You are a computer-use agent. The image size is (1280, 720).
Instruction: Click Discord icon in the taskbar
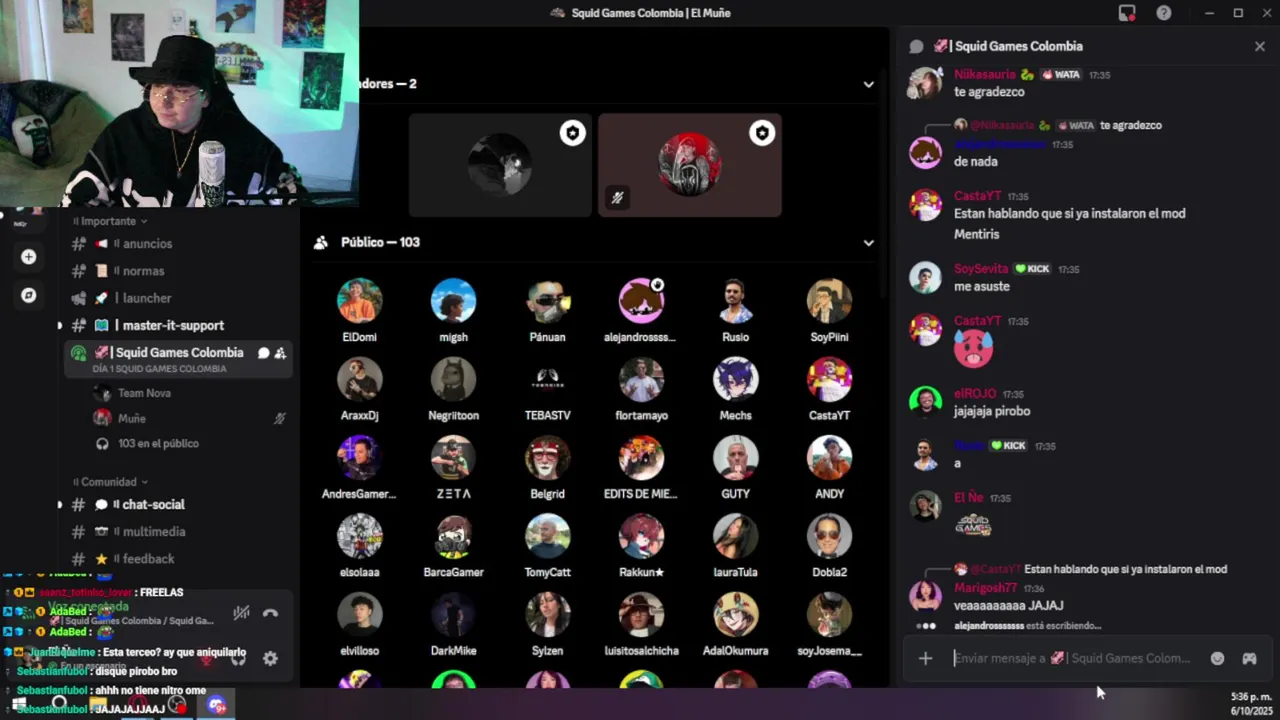pyautogui.click(x=216, y=704)
